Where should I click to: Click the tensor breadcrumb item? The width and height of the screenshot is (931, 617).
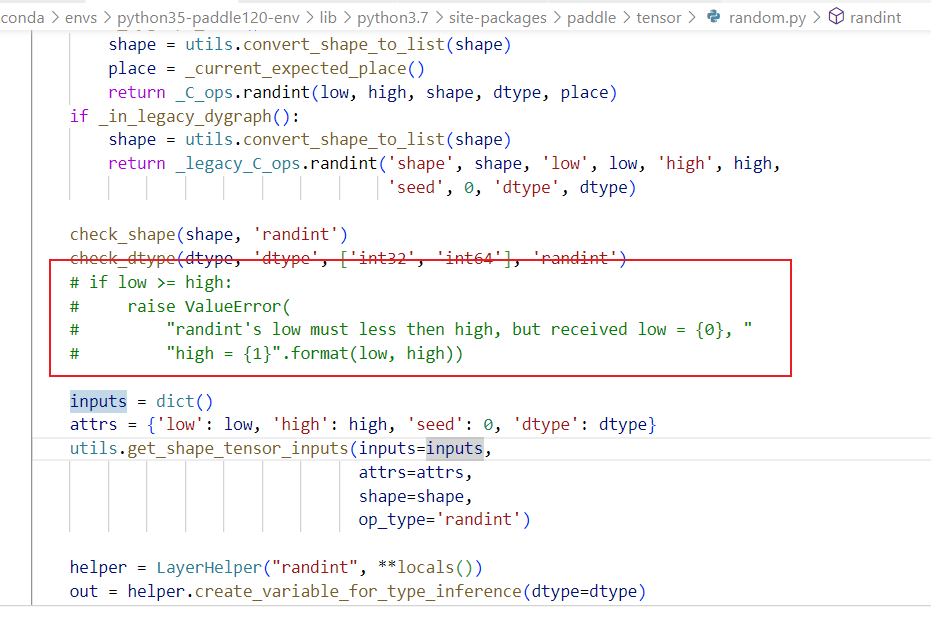[x=657, y=17]
